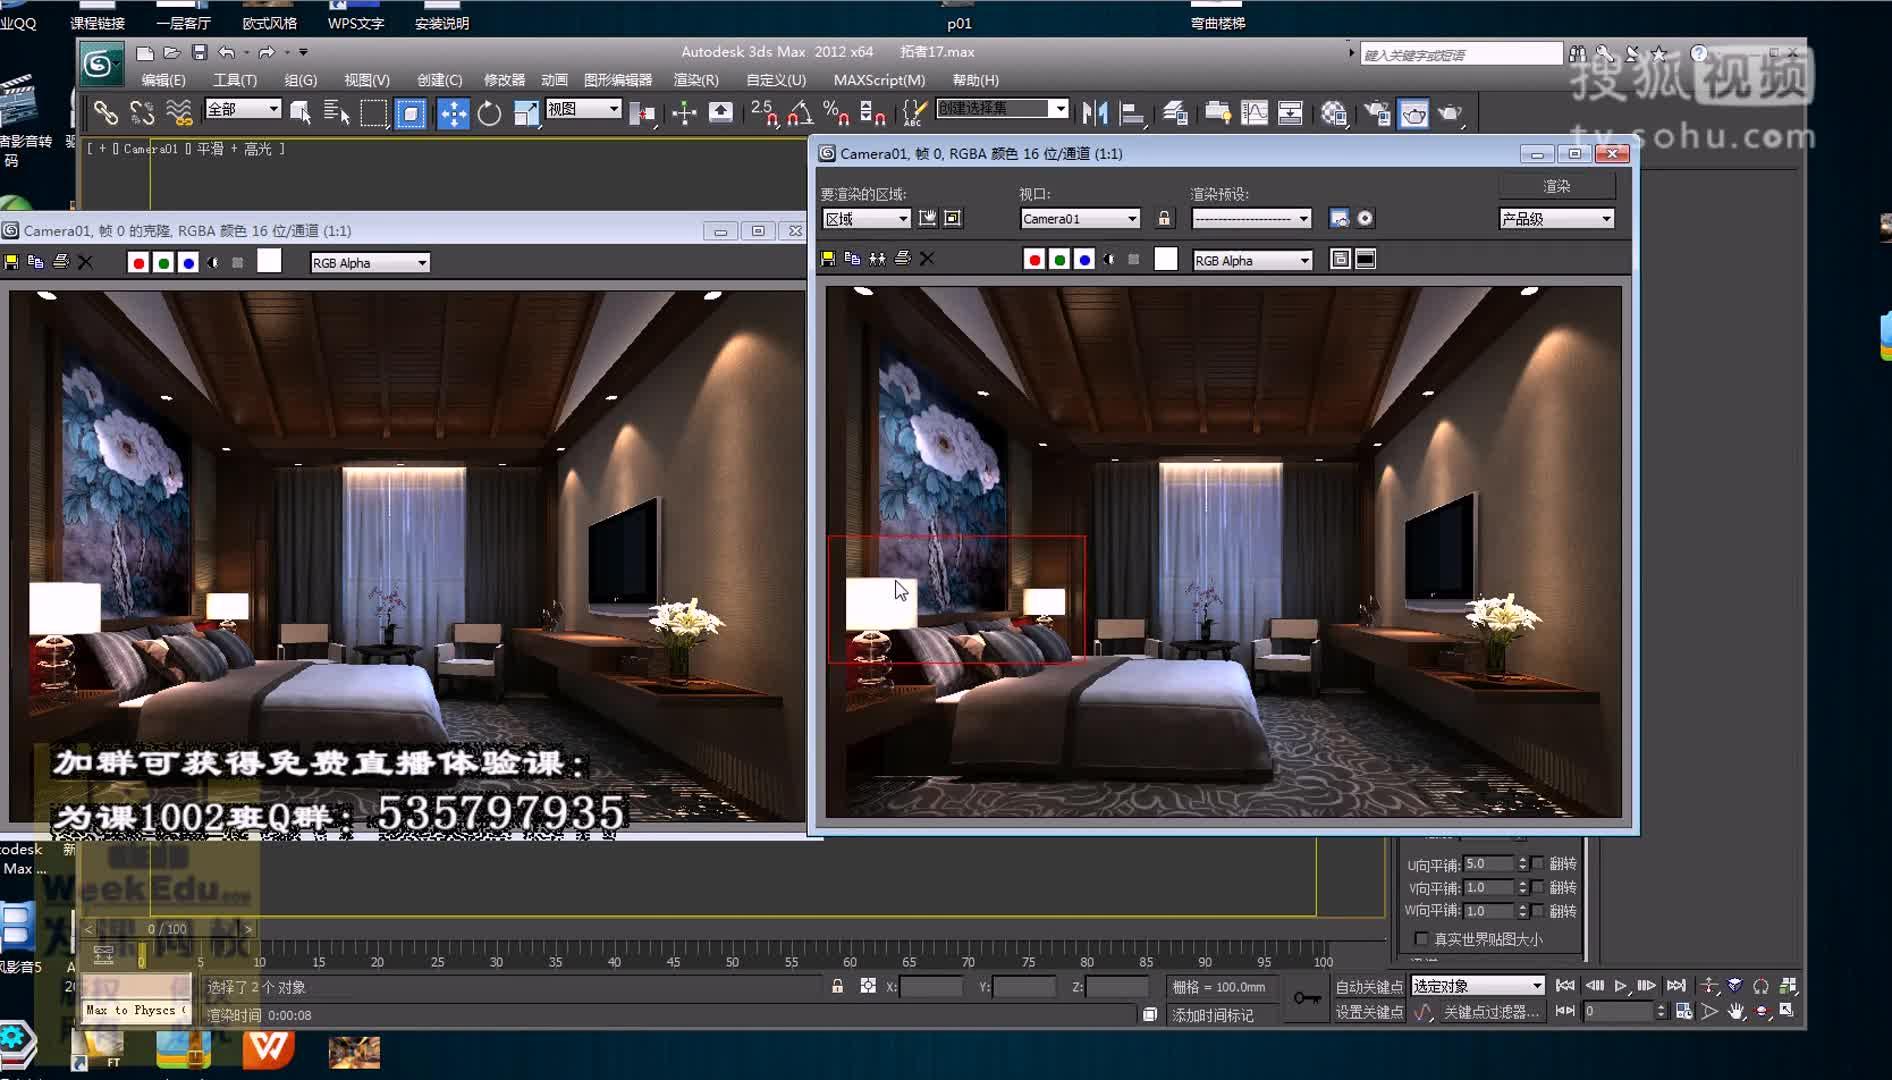The height and width of the screenshot is (1080, 1892).
Task: Print image in Camera01 render window
Action: coord(902,259)
